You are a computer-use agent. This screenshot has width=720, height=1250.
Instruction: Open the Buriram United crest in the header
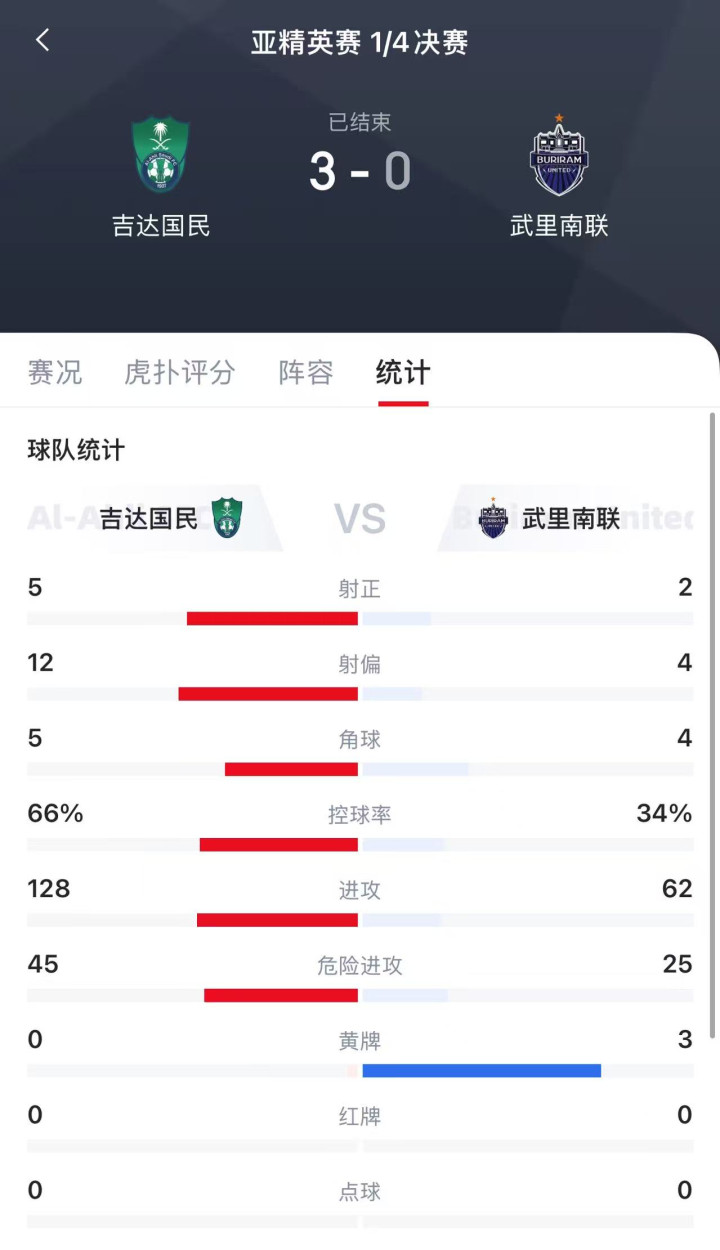pos(559,156)
